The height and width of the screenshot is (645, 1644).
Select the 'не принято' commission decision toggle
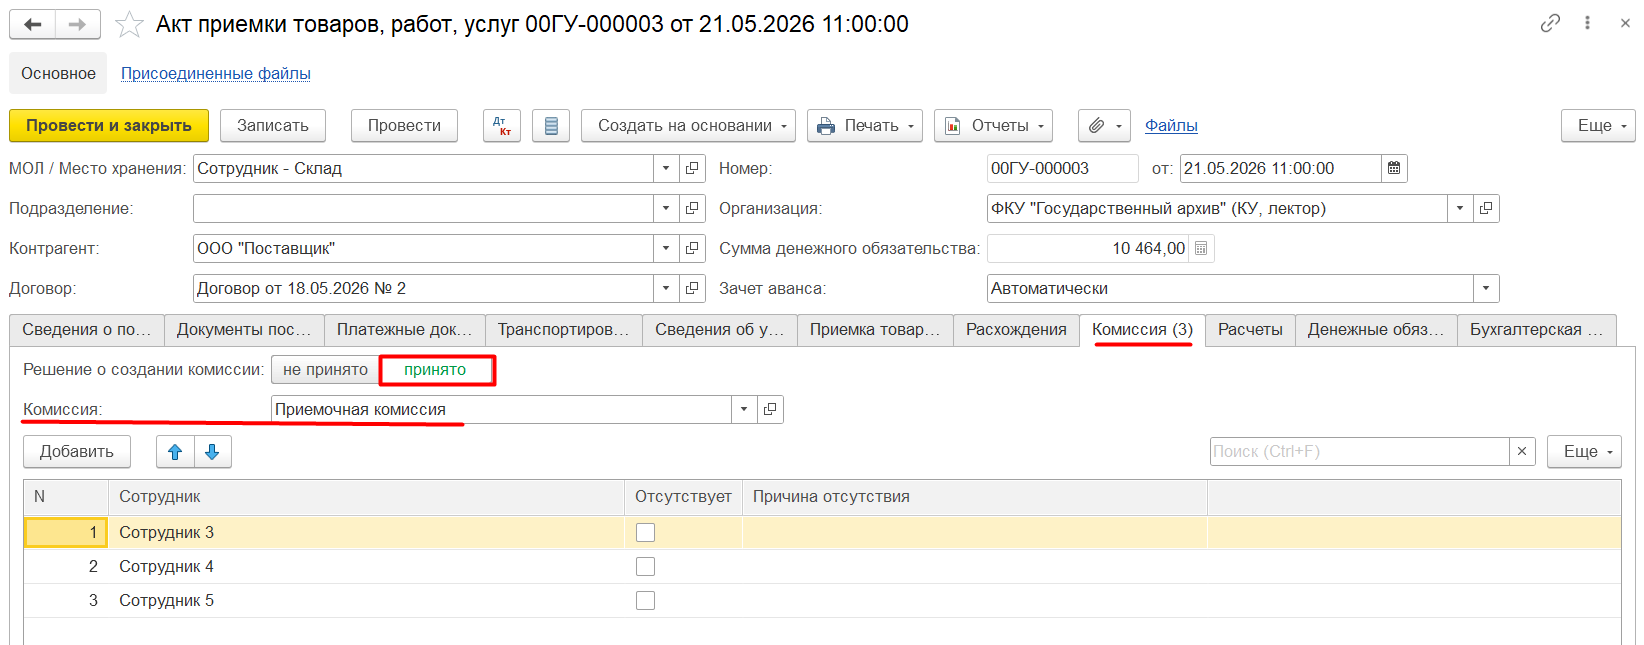tap(325, 370)
